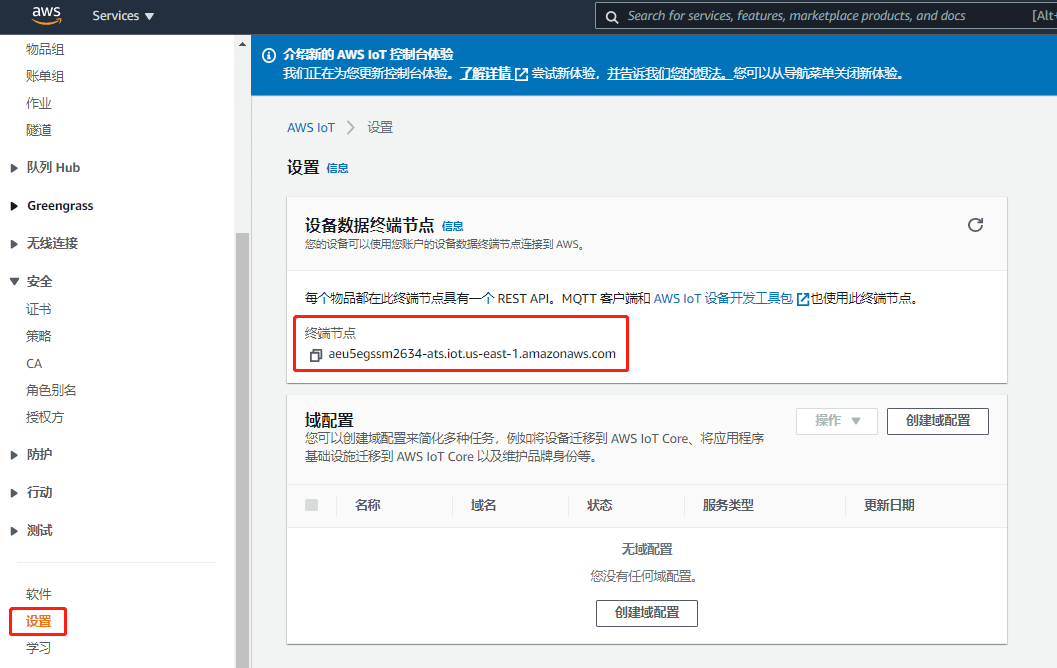The height and width of the screenshot is (668, 1057).
Task: Click the magnifier search icon
Action: 611,17
